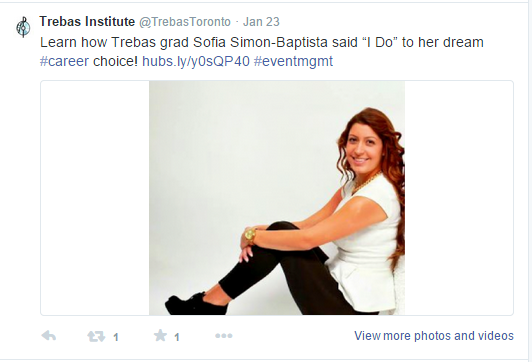Open the more options ellipsis icon
The width and height of the screenshot is (532, 362).
[x=224, y=336]
